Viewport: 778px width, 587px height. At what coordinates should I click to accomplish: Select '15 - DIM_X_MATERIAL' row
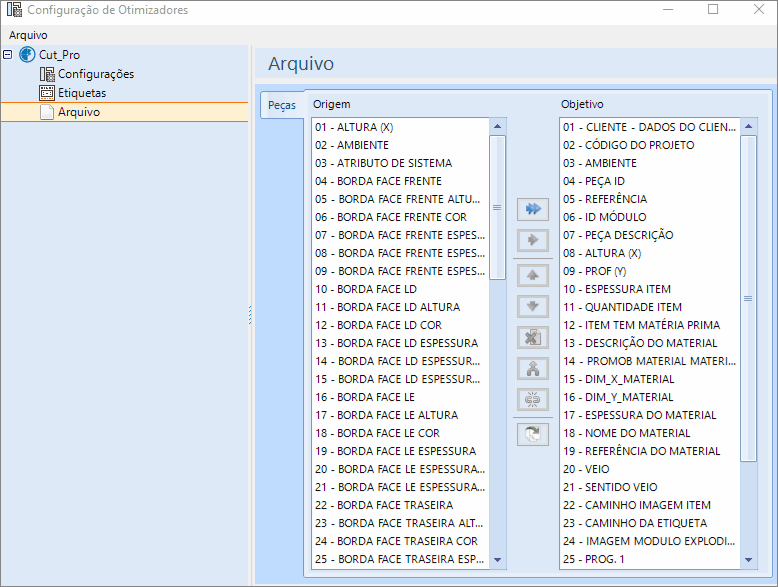650,379
